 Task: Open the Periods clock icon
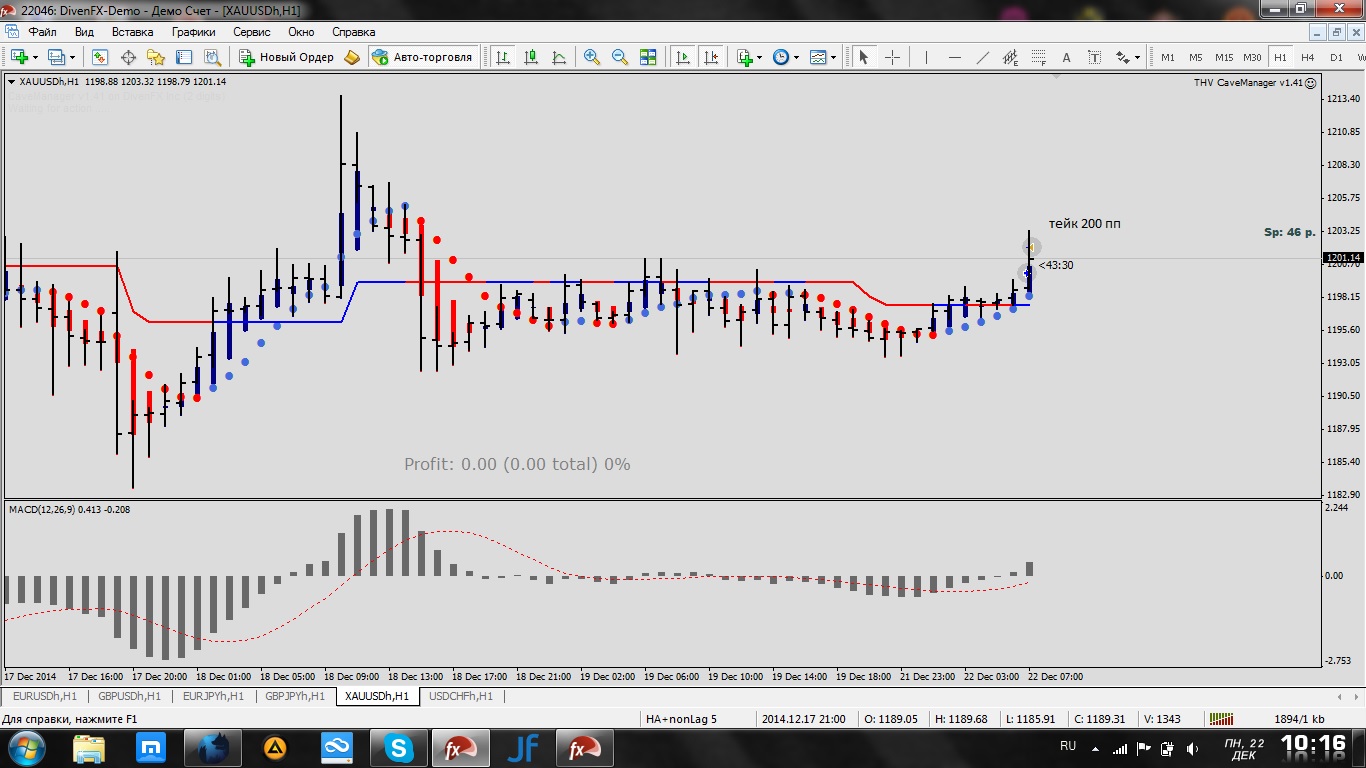781,57
